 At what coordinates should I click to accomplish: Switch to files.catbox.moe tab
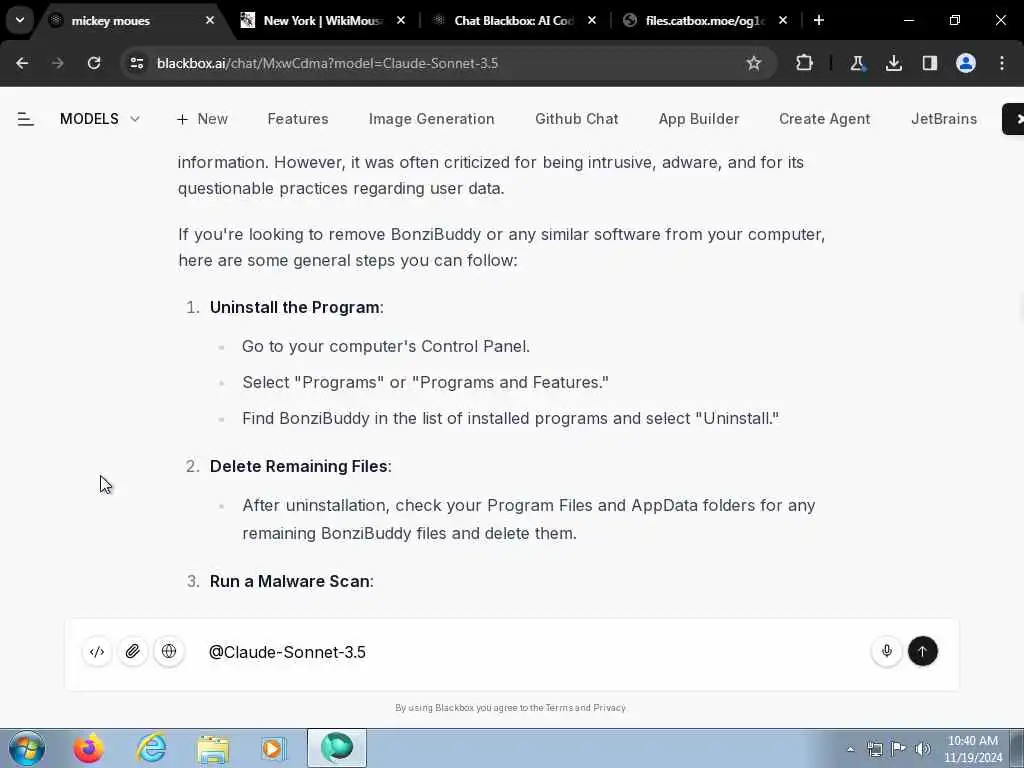[704, 21]
